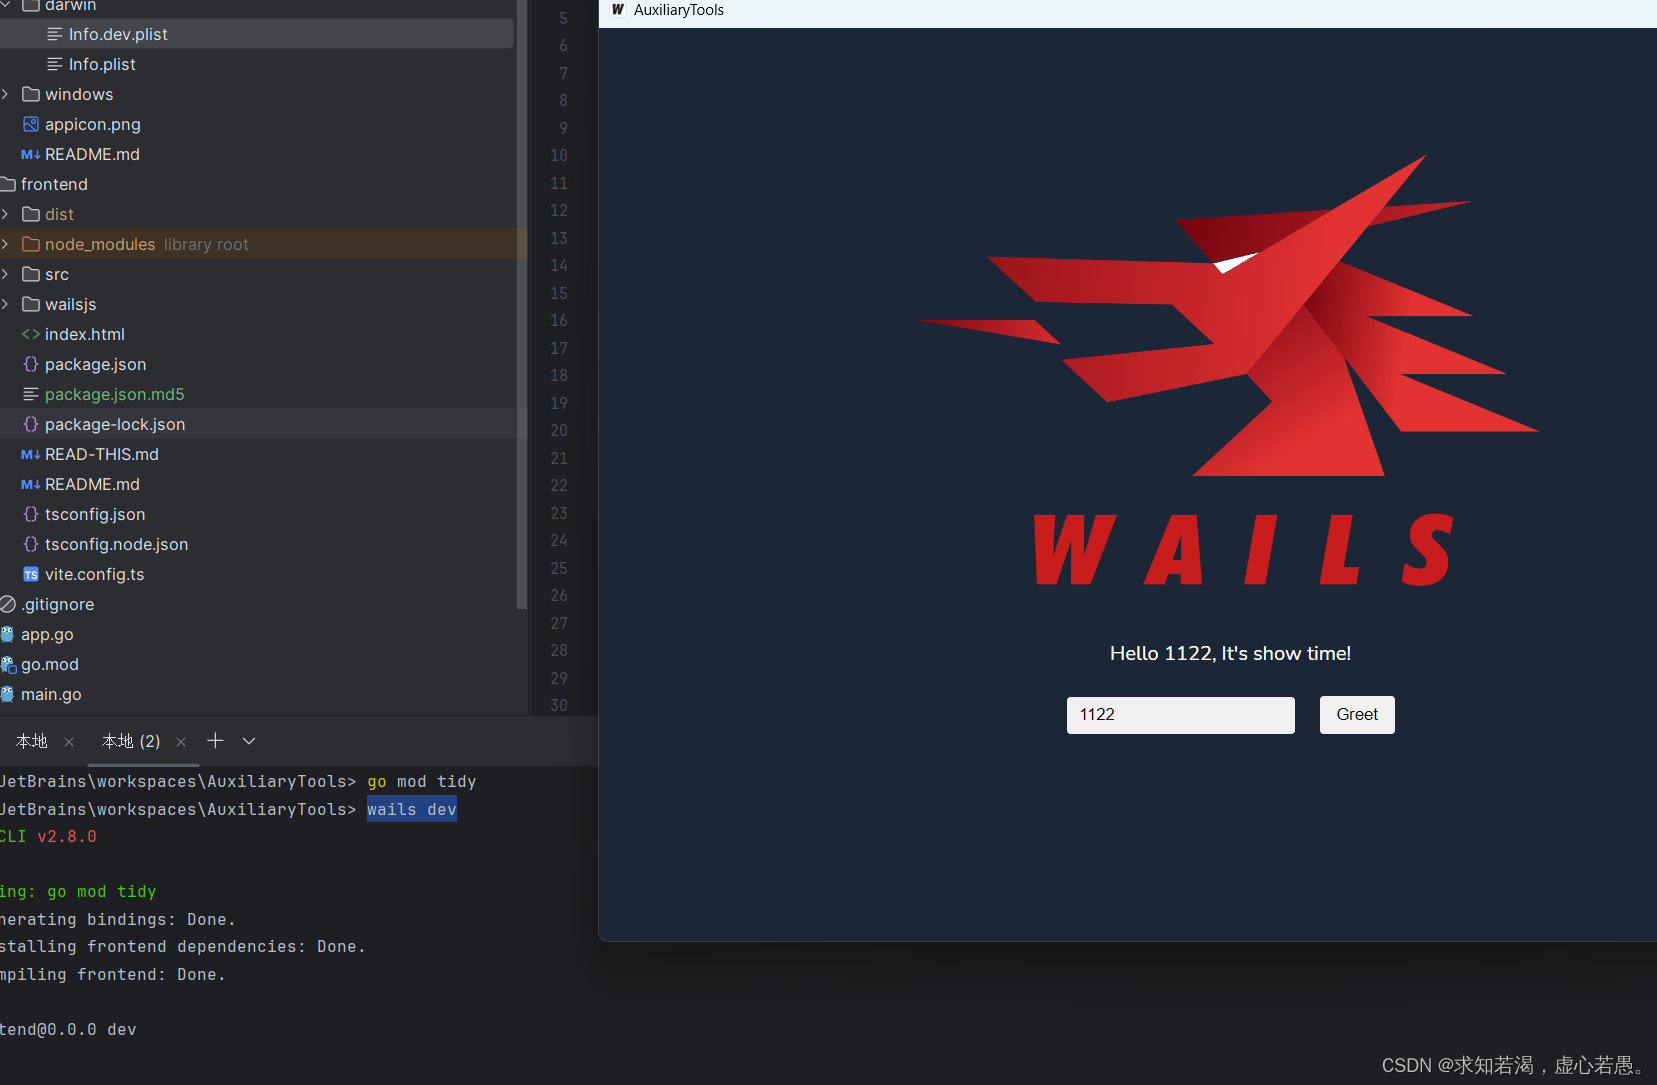Click the image icon next to appicon.png
The width and height of the screenshot is (1657, 1085).
click(30, 124)
